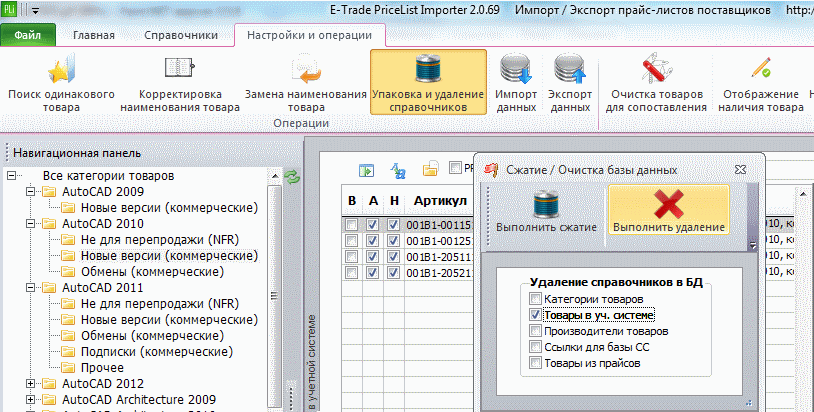The height and width of the screenshot is (412, 814).
Task: Select 'Подписки (коммерческие)' folder
Action: coord(157,352)
